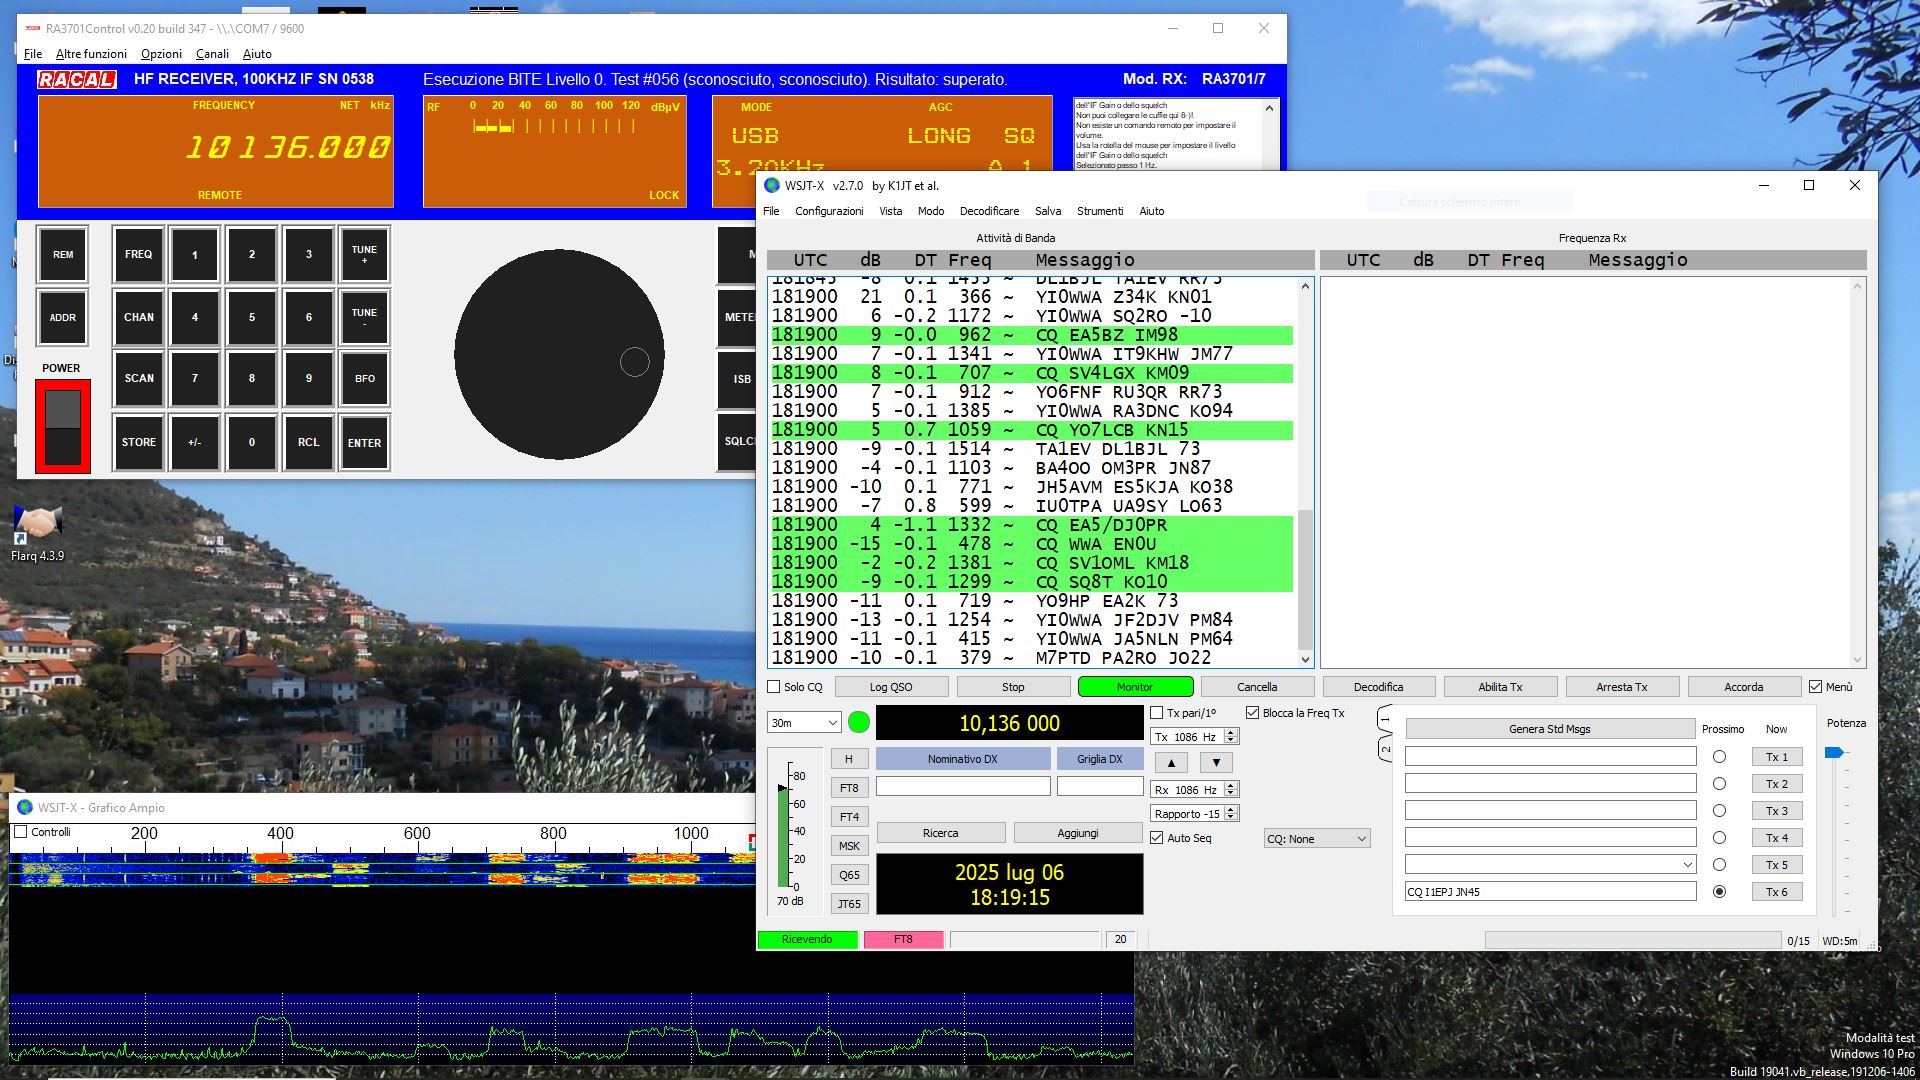
Task: Enable the Solo CQ checkbox
Action: click(x=774, y=687)
